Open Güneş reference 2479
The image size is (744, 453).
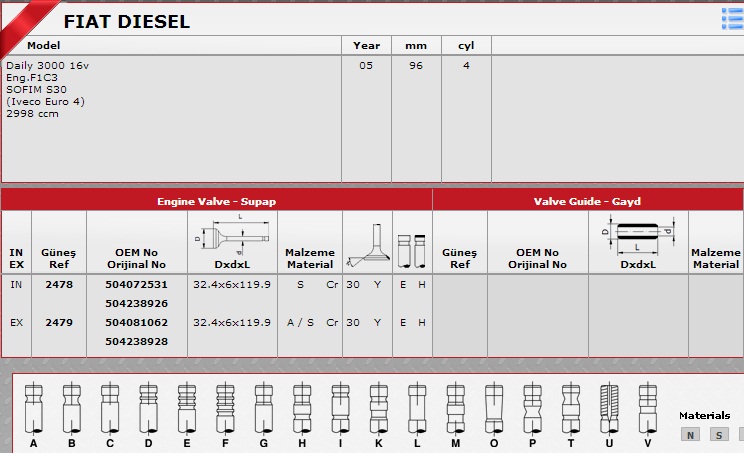58,323
